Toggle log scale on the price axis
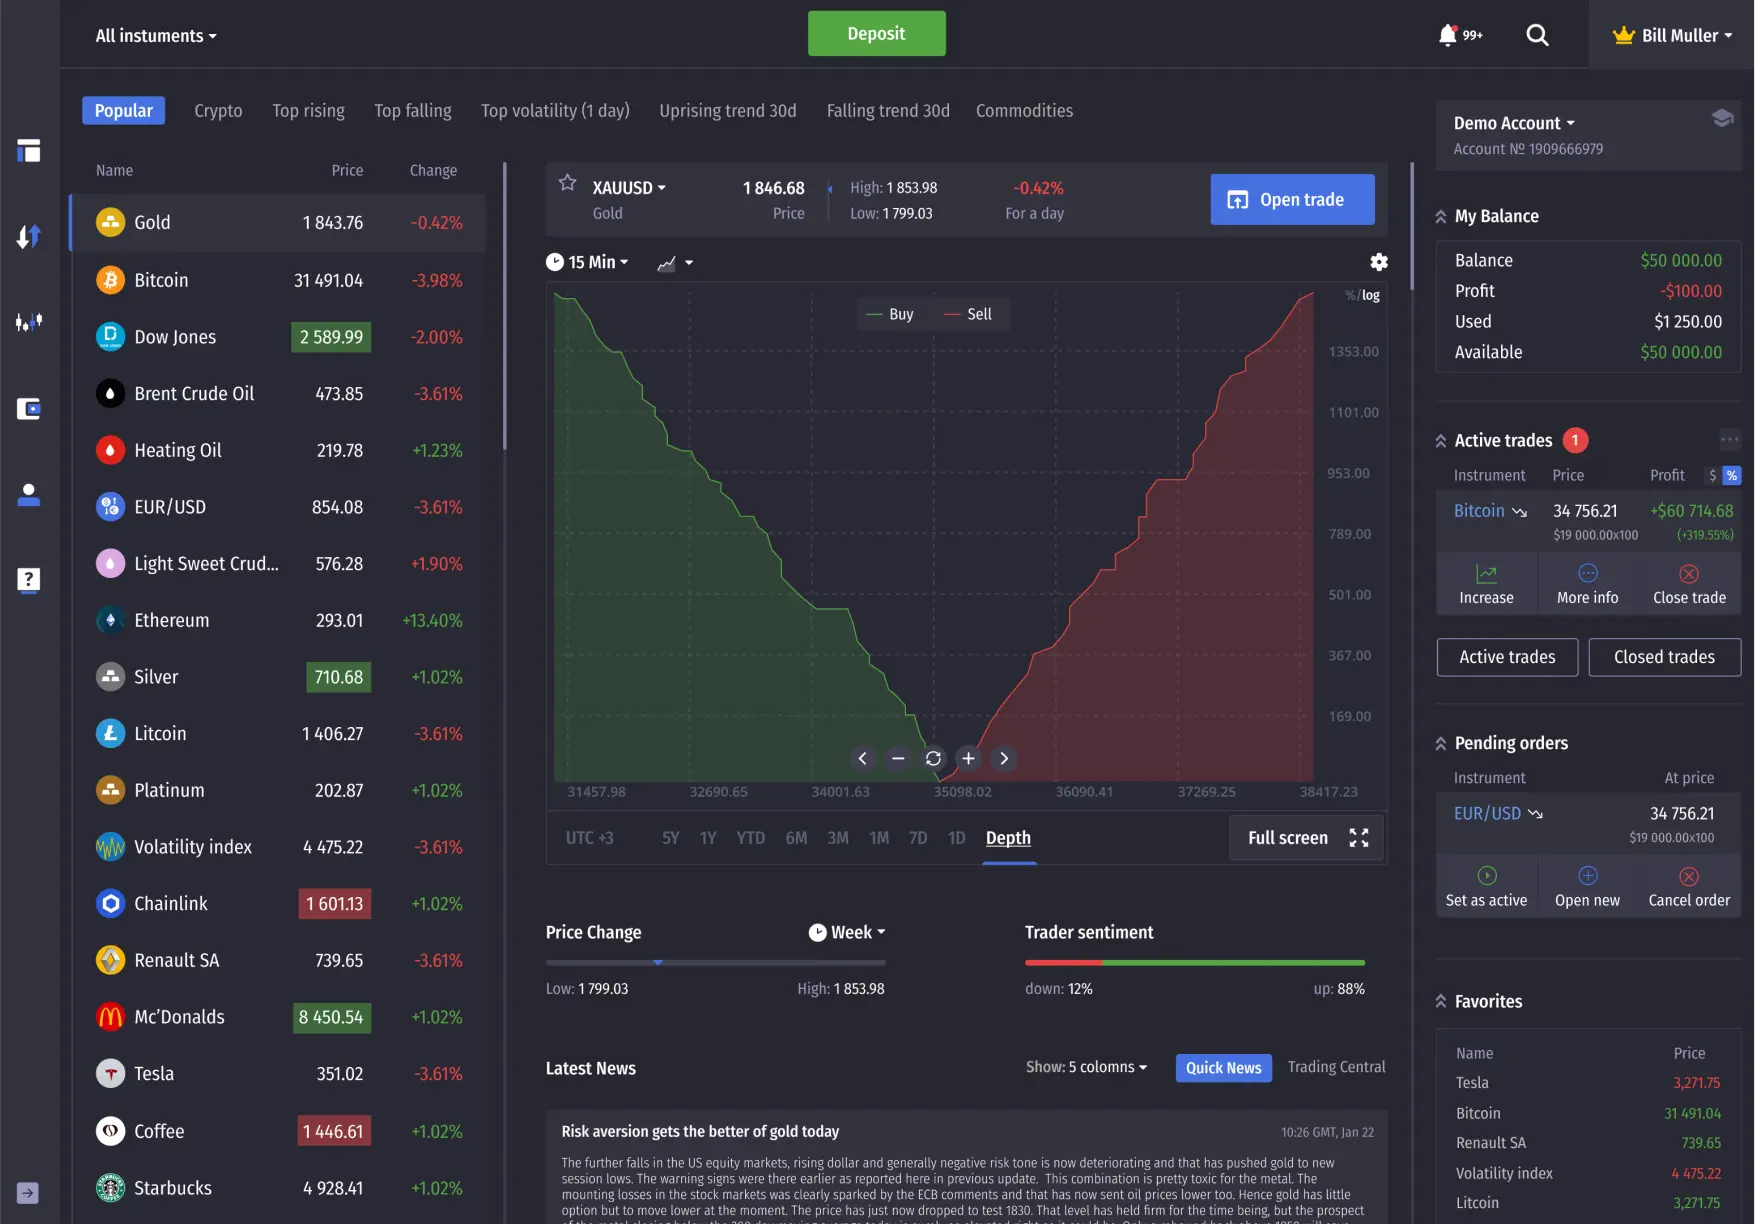The height and width of the screenshot is (1224, 1755). (x=1369, y=295)
